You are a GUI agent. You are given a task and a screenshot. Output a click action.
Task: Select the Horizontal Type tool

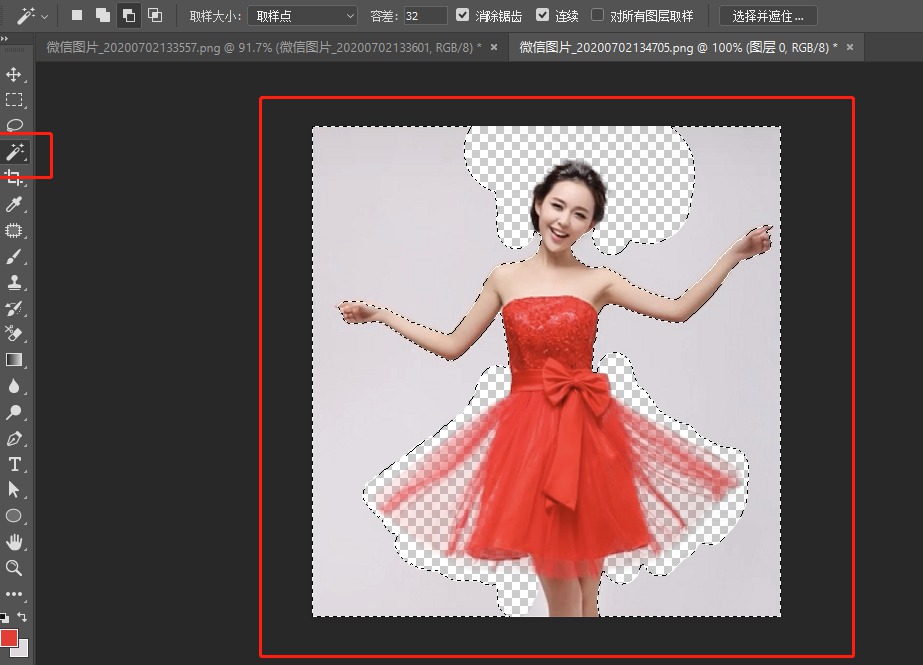pos(13,464)
